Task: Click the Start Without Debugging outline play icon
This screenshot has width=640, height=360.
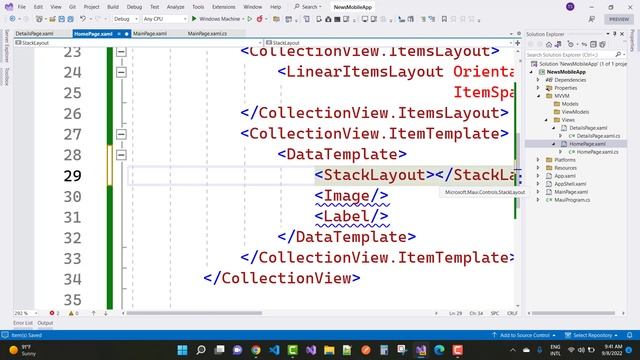Action: (250, 19)
